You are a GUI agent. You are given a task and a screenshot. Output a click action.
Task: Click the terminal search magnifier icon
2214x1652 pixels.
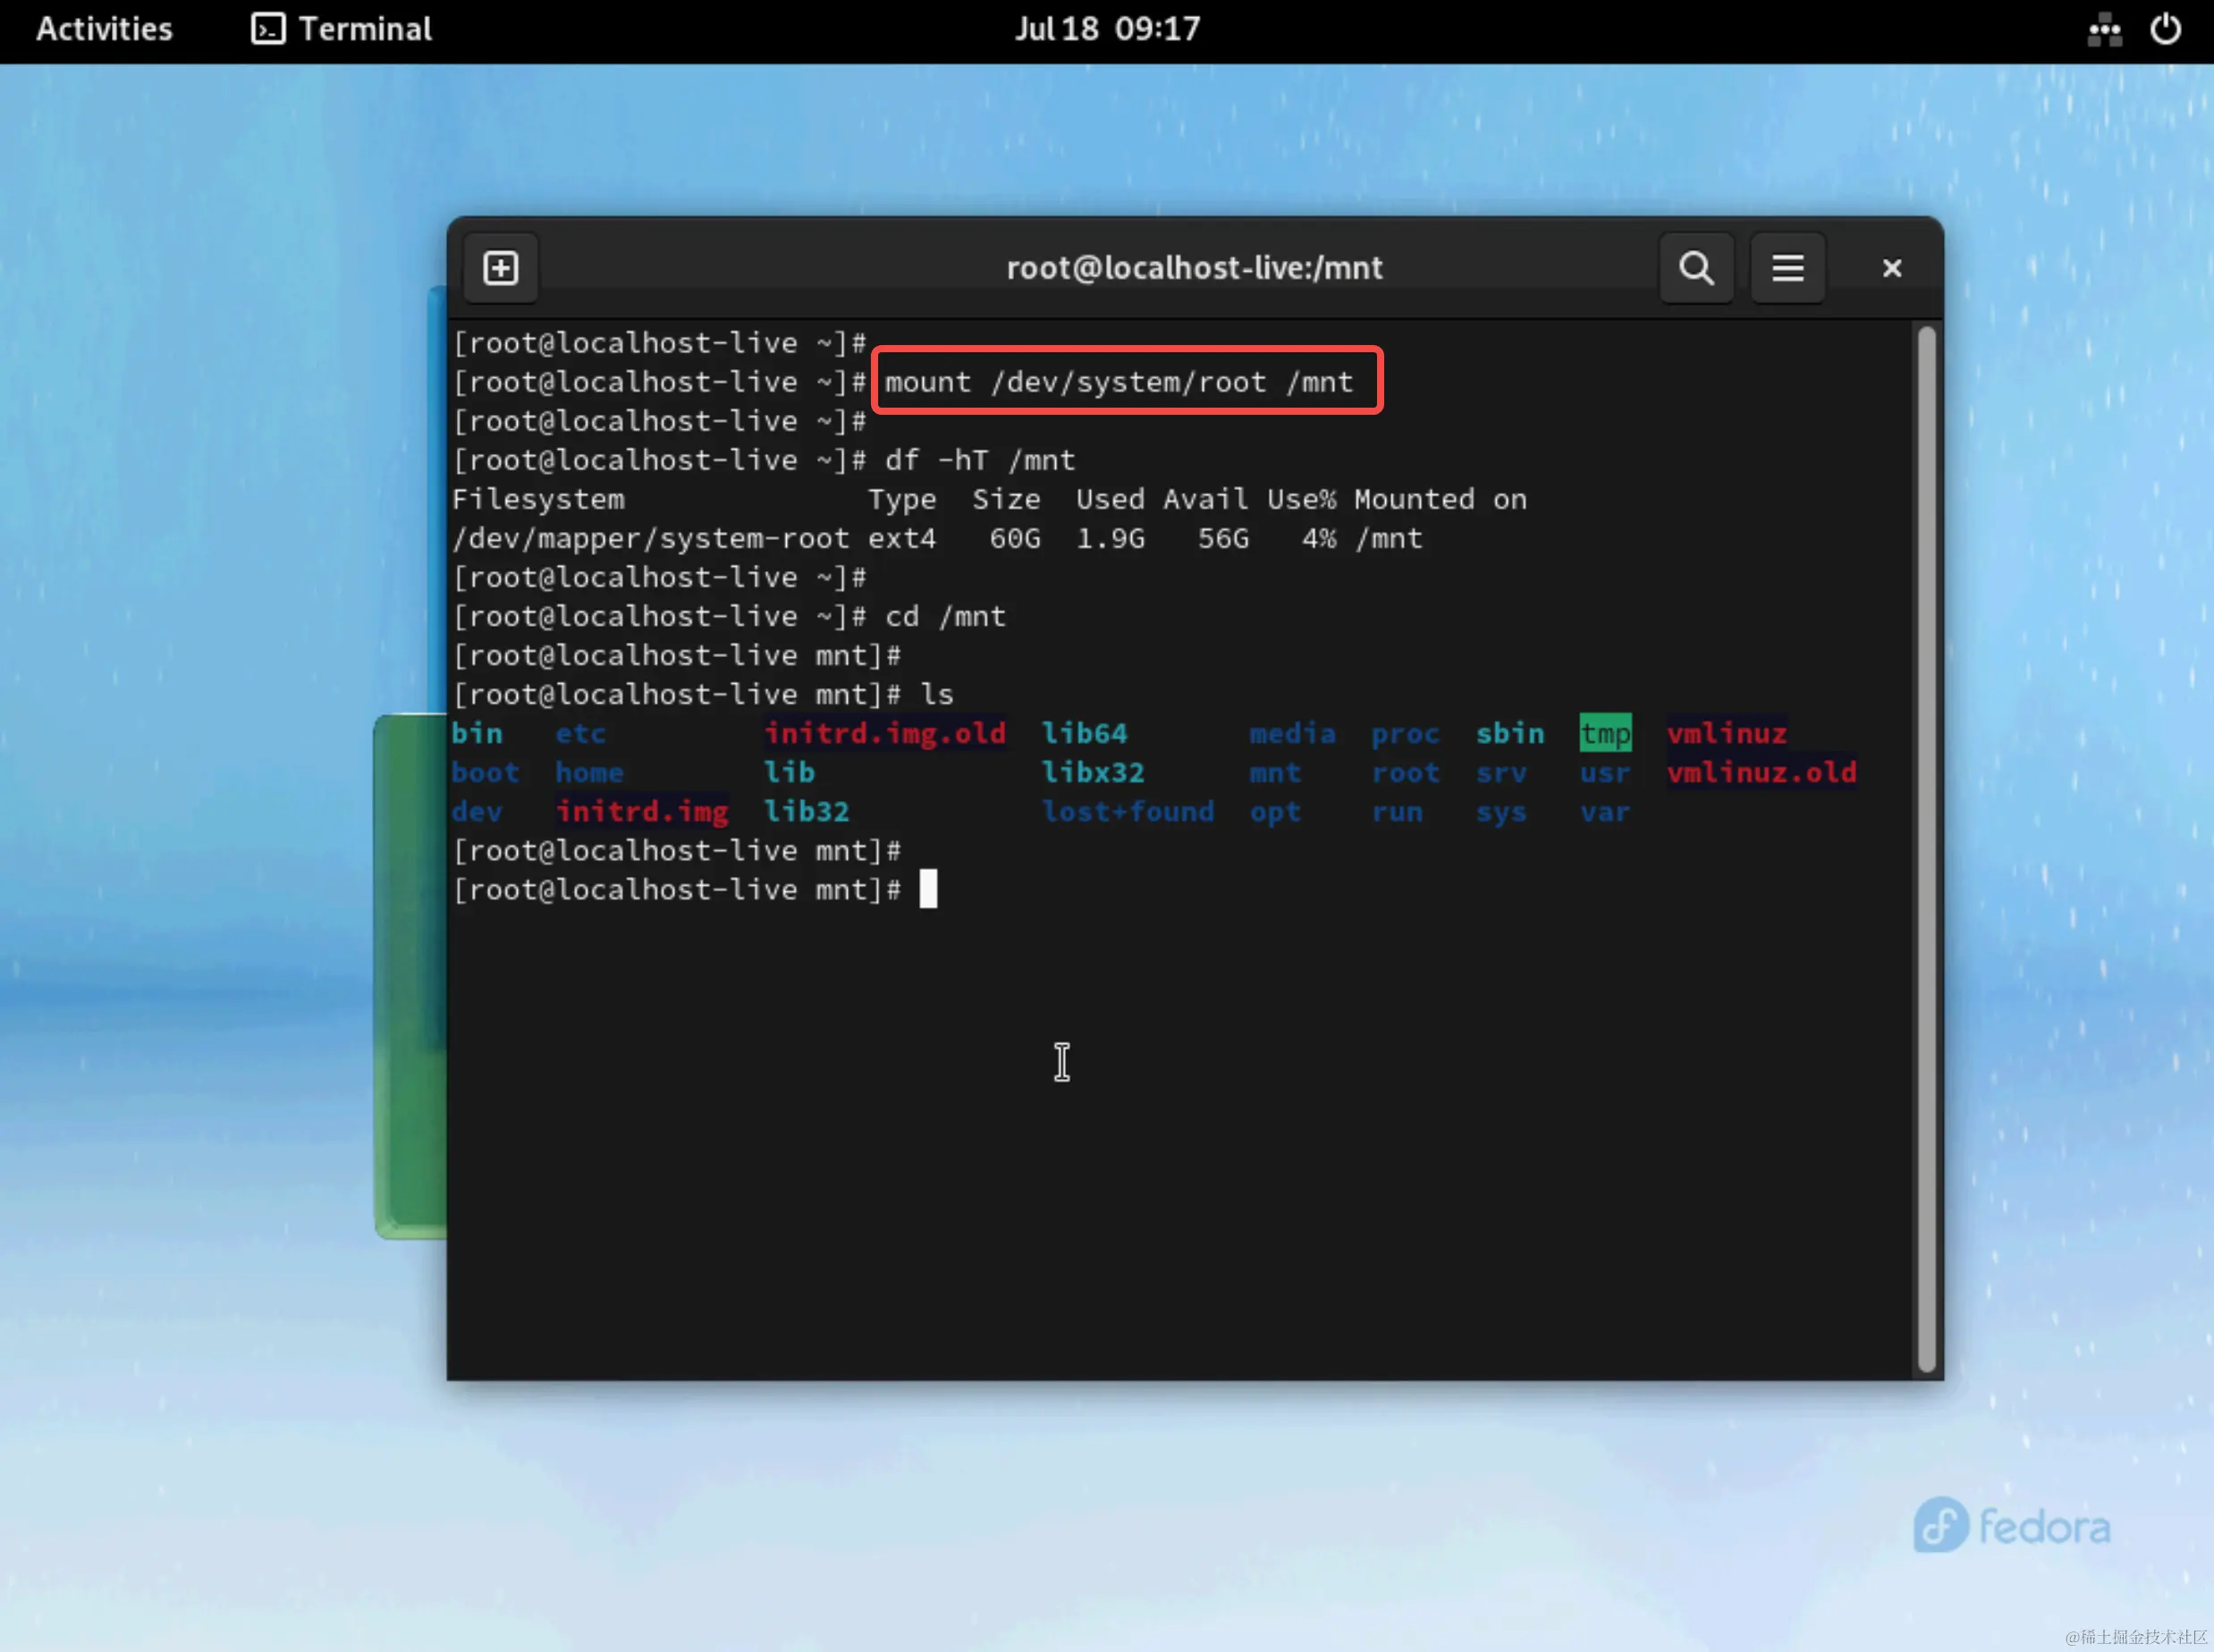point(1696,268)
